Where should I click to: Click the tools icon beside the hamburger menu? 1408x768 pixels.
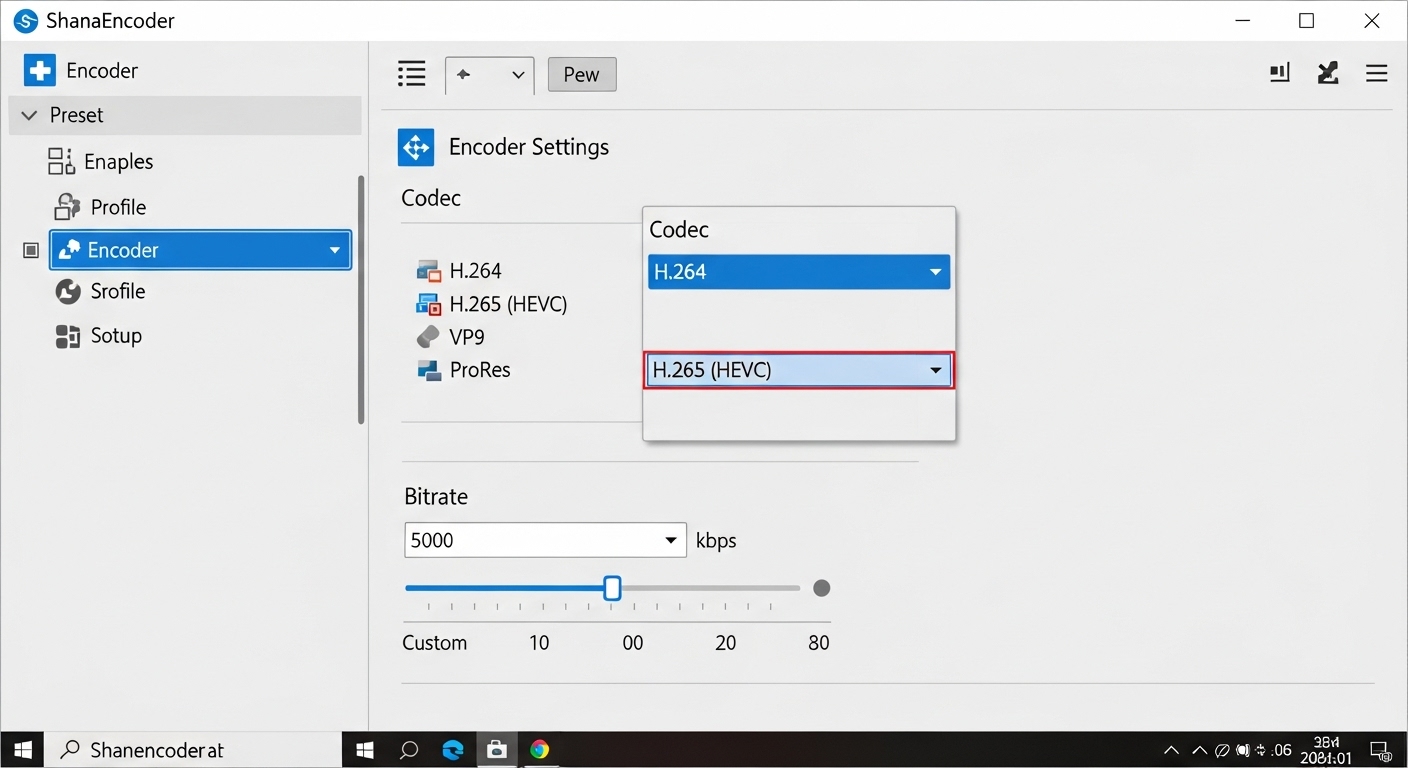click(x=1328, y=73)
